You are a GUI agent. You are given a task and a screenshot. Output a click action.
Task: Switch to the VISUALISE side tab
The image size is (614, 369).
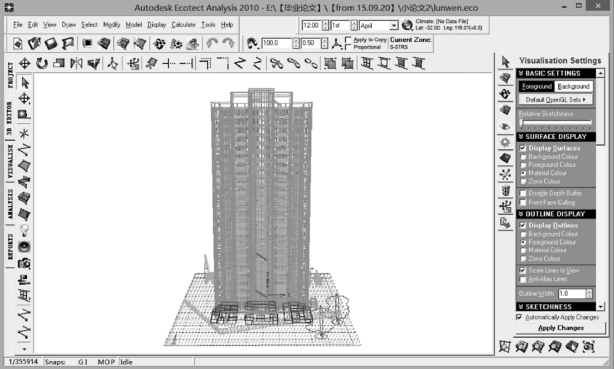[x=10, y=161]
